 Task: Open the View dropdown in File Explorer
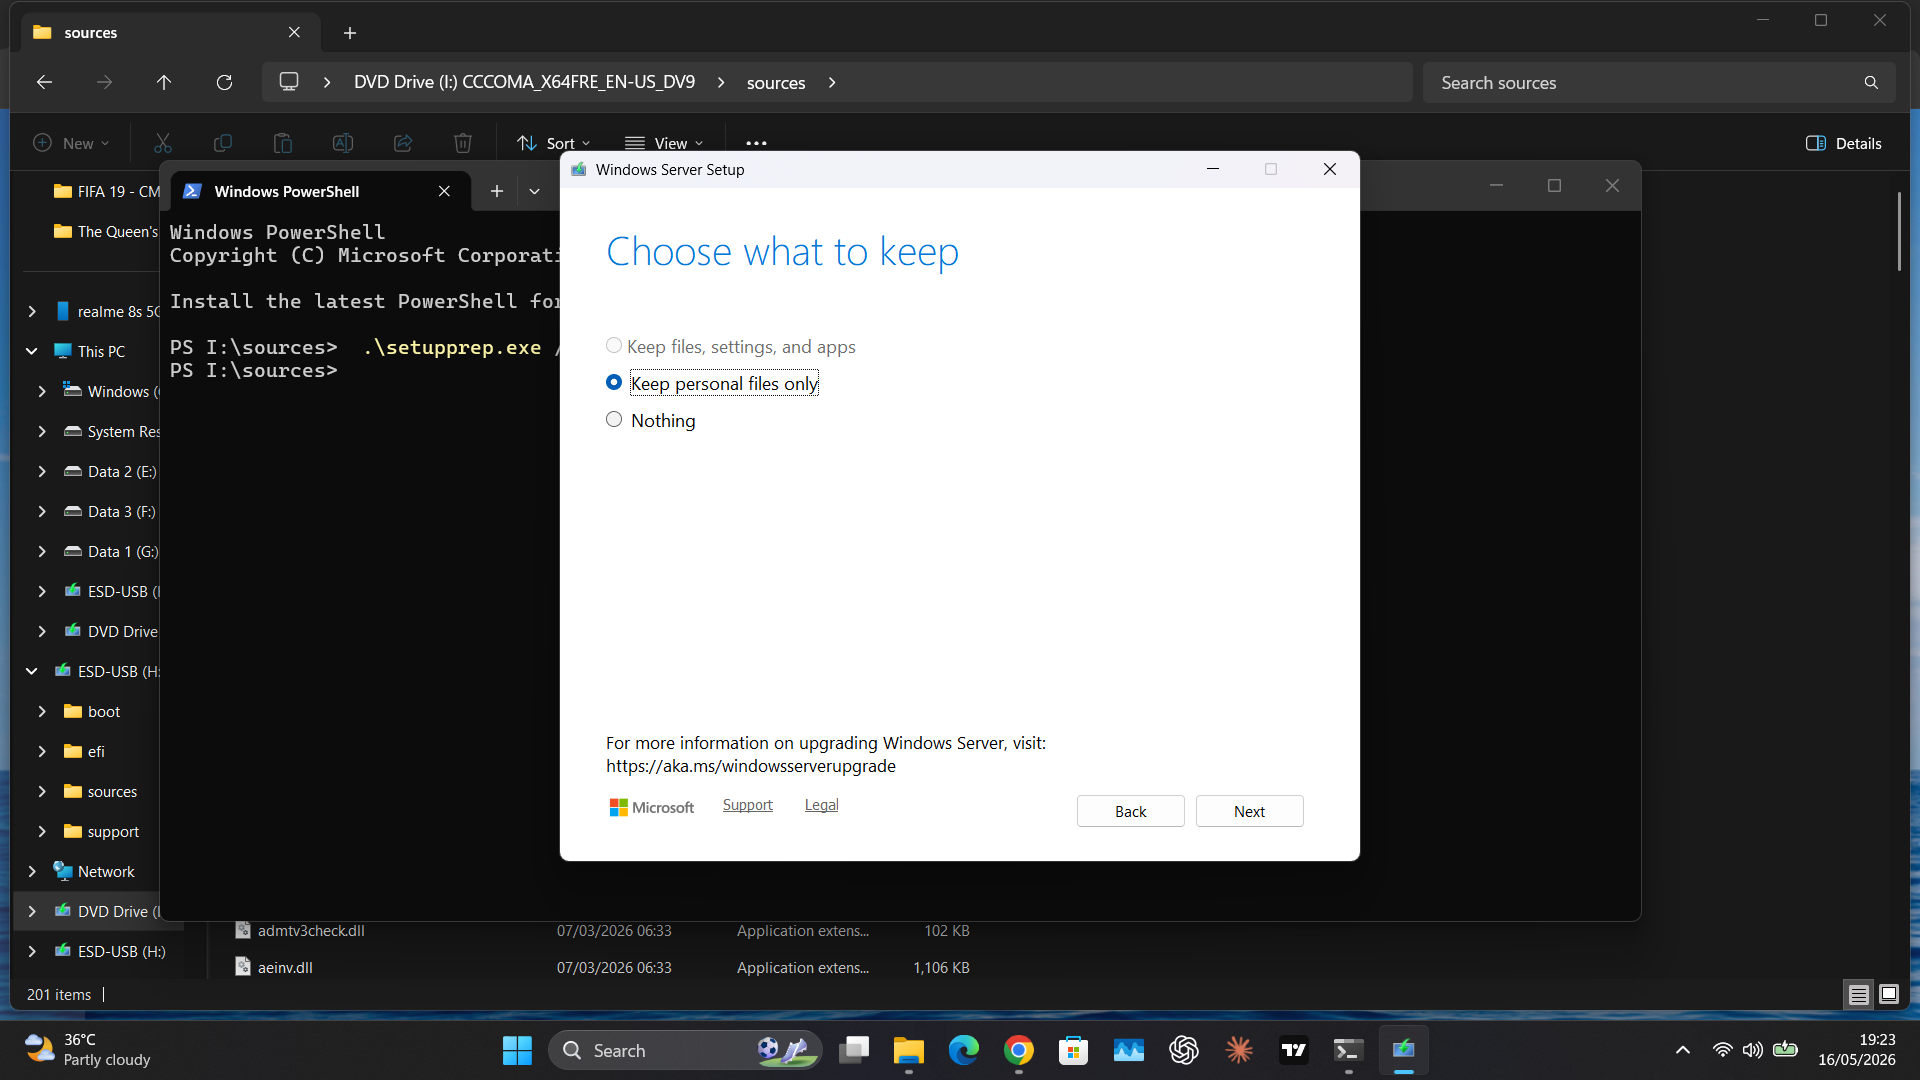664,143
